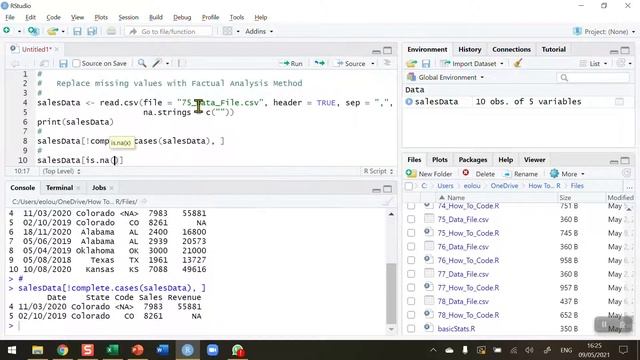
Task: Check the box for 75_How_To_Code.R
Action: pos(411,233)
